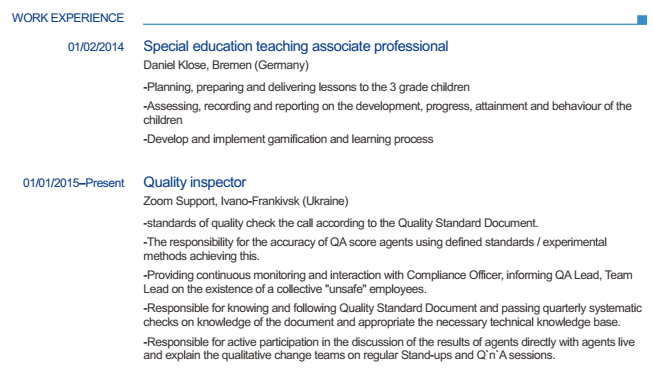Click the WORK EXPERIENCE section heading
Viewport: 653px width, 375px height.
coord(68,18)
